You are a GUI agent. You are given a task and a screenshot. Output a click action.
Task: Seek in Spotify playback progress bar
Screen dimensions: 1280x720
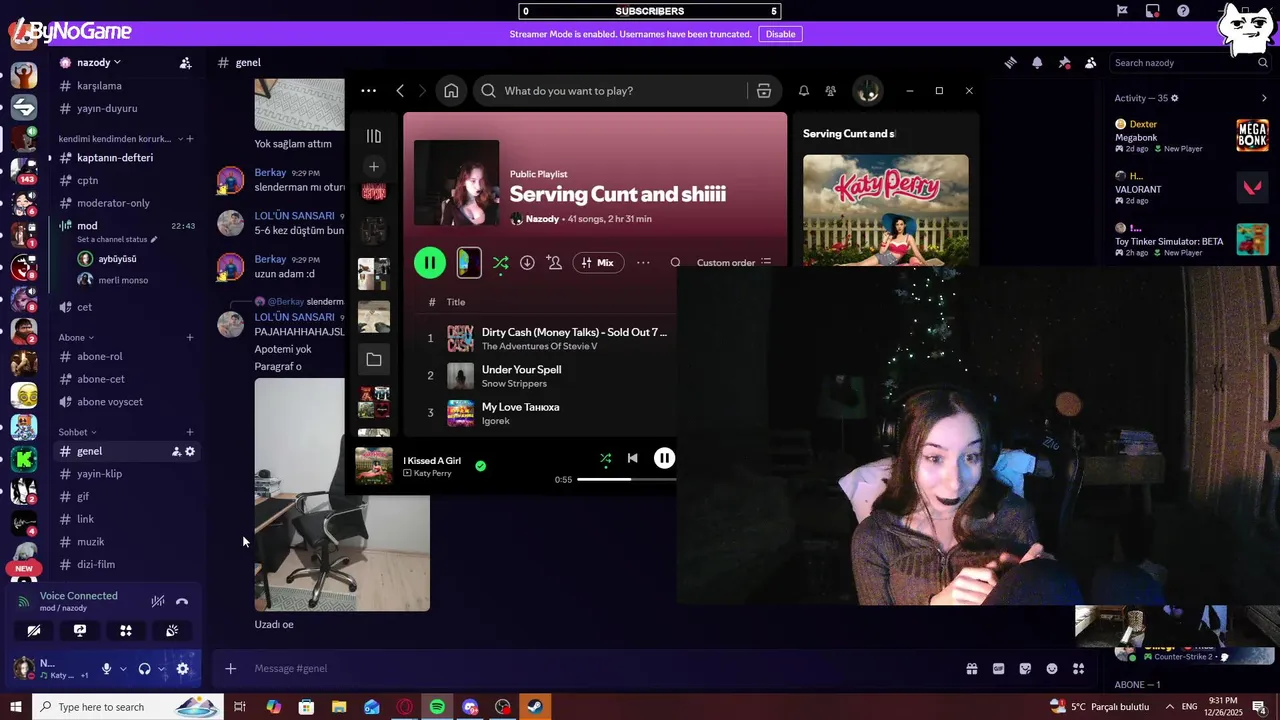tap(627, 480)
